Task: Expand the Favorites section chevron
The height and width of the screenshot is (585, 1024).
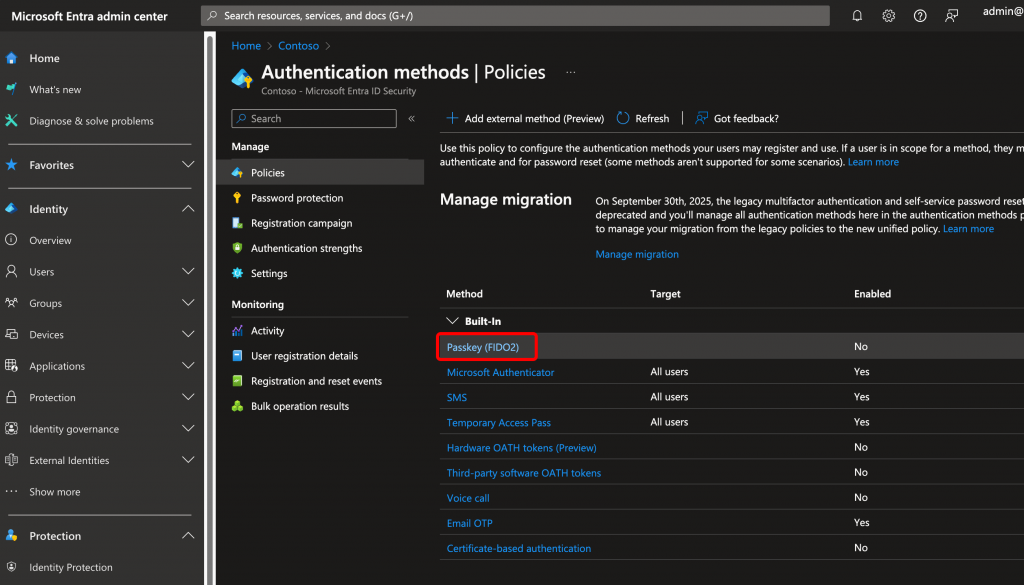Action: 187,165
